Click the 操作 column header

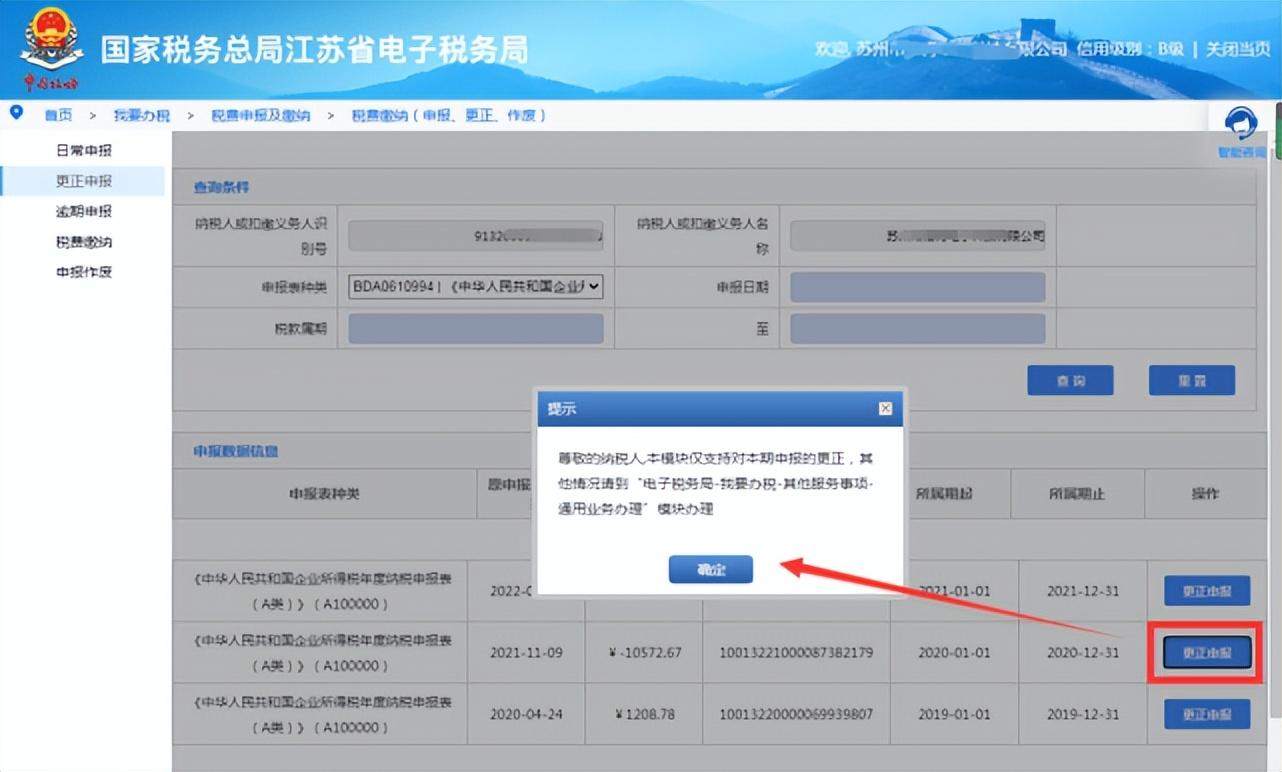point(1205,493)
